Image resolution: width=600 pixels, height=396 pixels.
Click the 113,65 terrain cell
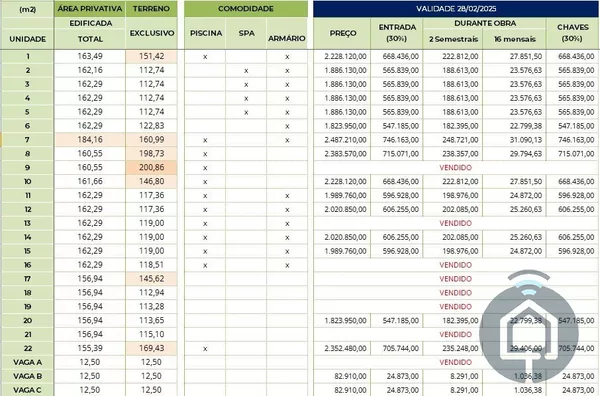pyautogui.click(x=152, y=320)
